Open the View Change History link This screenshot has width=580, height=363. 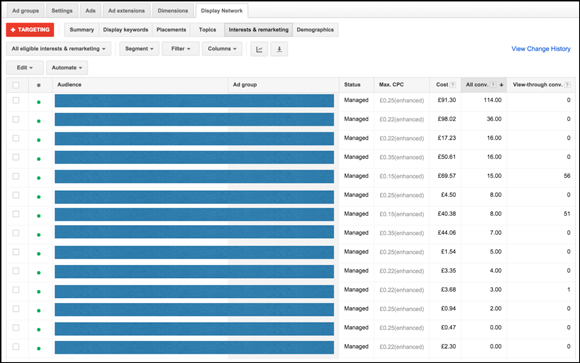tap(541, 49)
